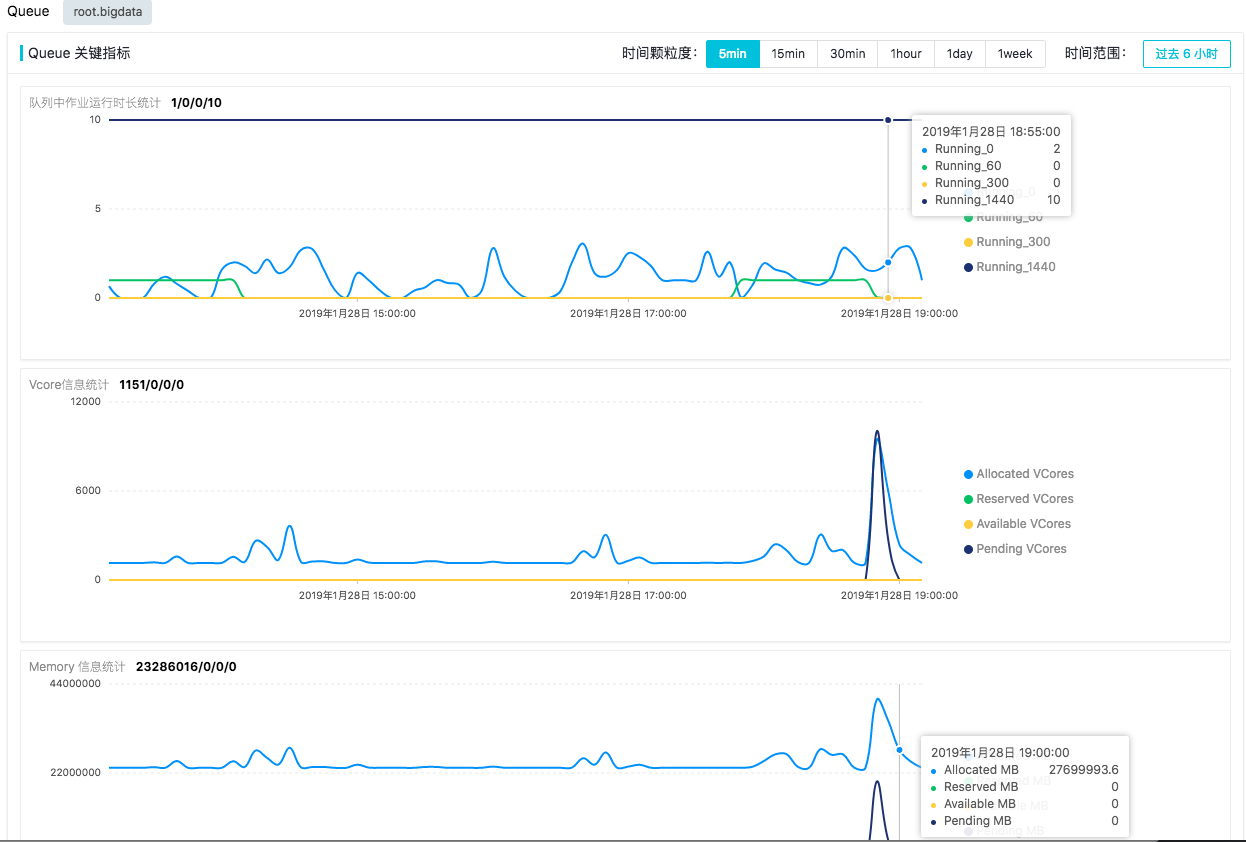Set granularity to 1week
Viewport: 1246px width, 842px height.
coord(1015,54)
